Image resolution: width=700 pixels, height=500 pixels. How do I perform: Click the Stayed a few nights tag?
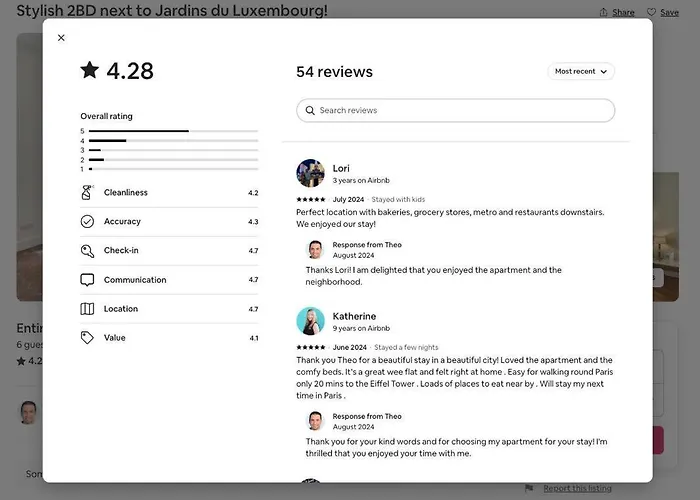coord(406,347)
